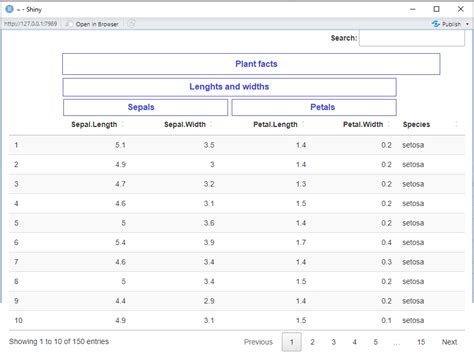This screenshot has width=474, height=363.
Task: Click Sepal.Width value 2.9 in row 9
Action: click(209, 301)
